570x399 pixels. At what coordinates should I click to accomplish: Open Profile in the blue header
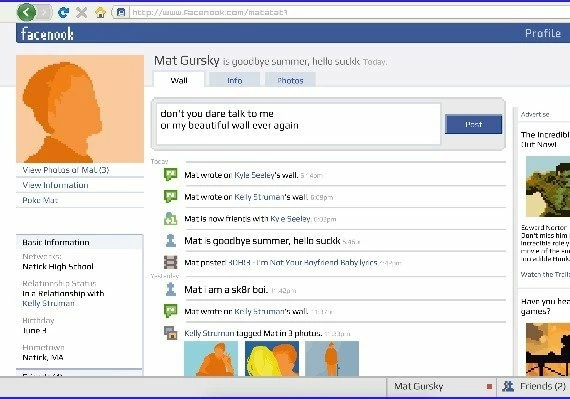[x=543, y=33]
